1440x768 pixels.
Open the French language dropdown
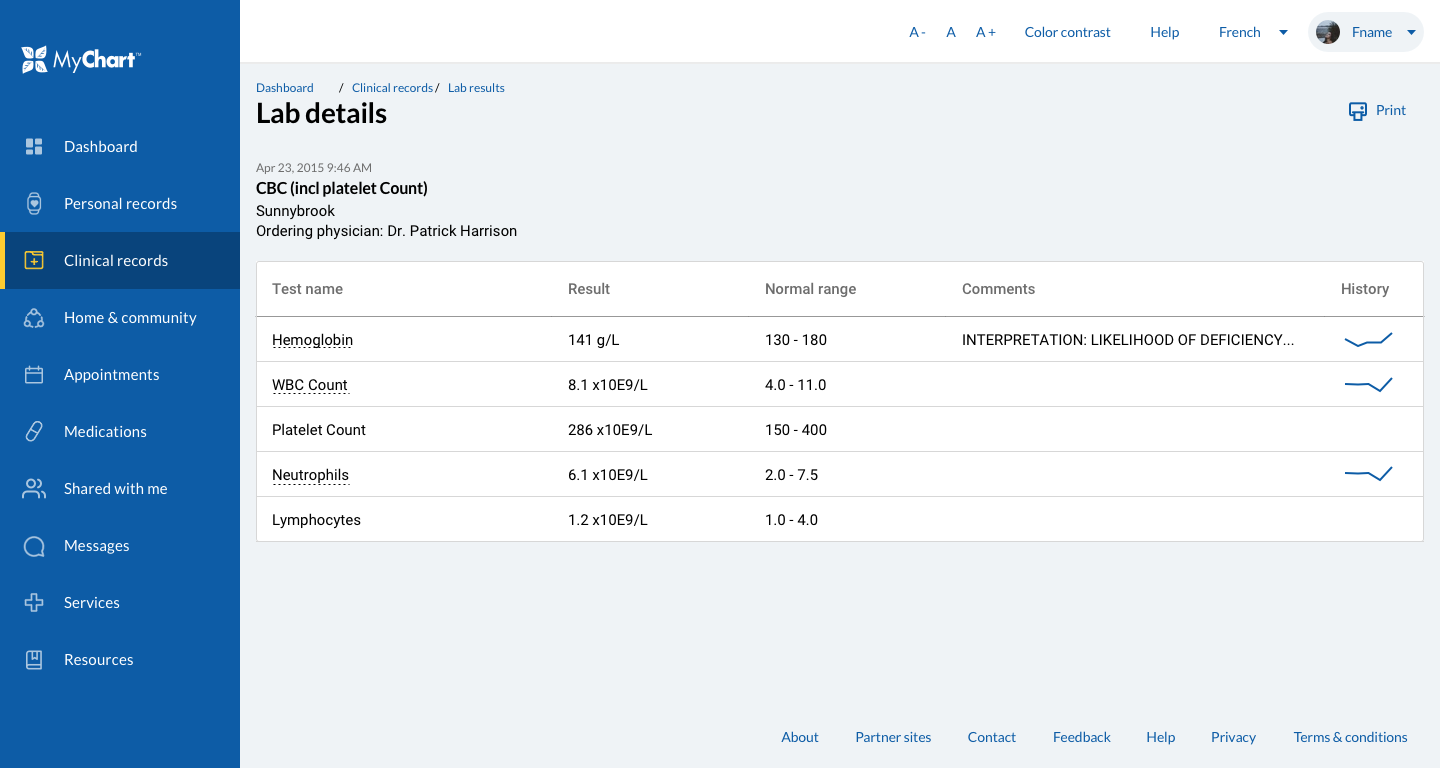pyautogui.click(x=1251, y=31)
